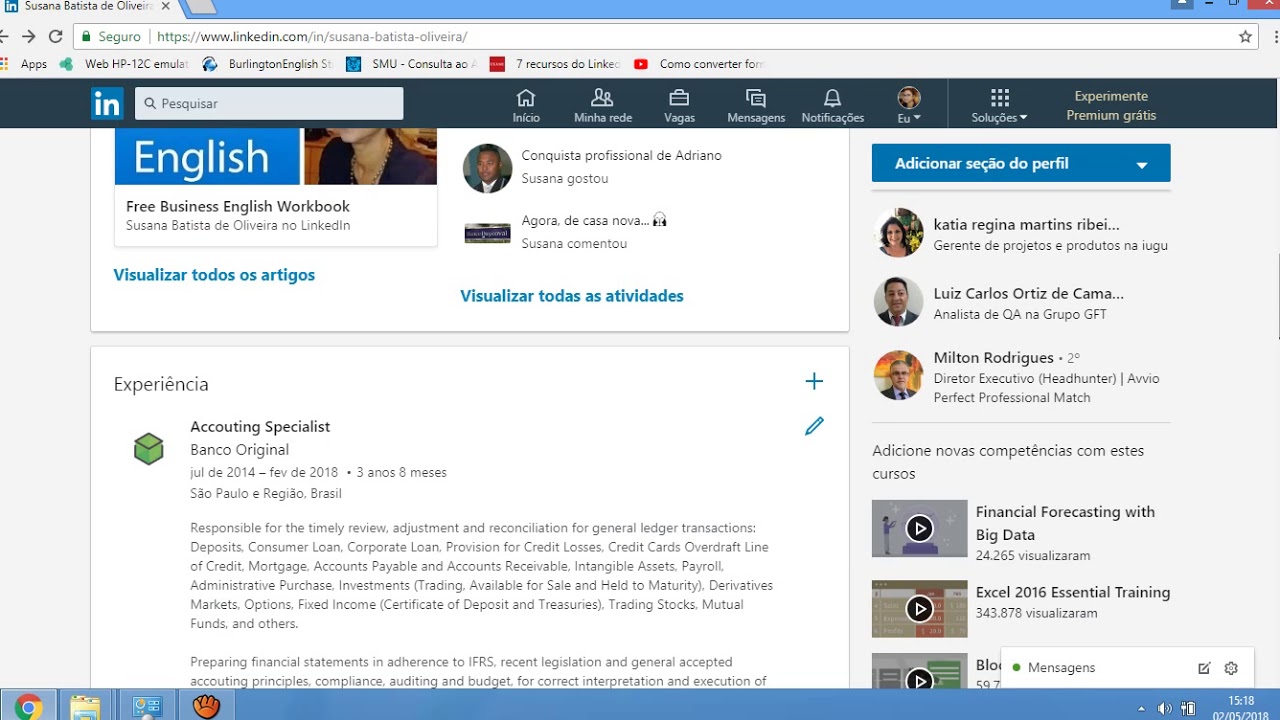Open the Minha rede network icon

[x=603, y=105]
